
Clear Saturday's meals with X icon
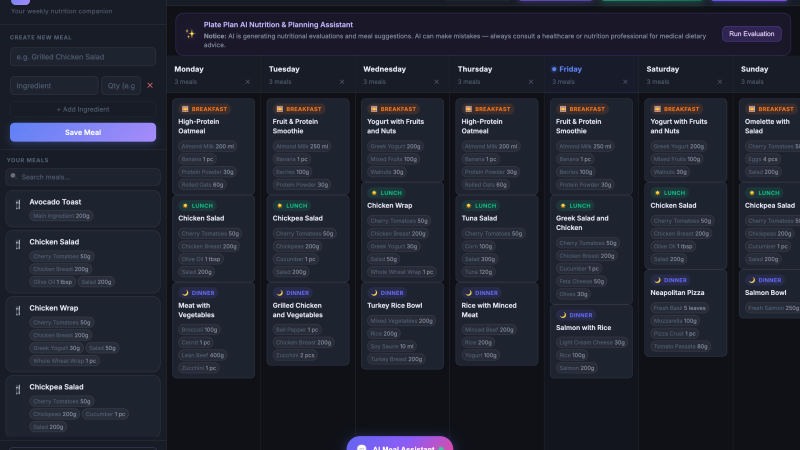point(719,82)
